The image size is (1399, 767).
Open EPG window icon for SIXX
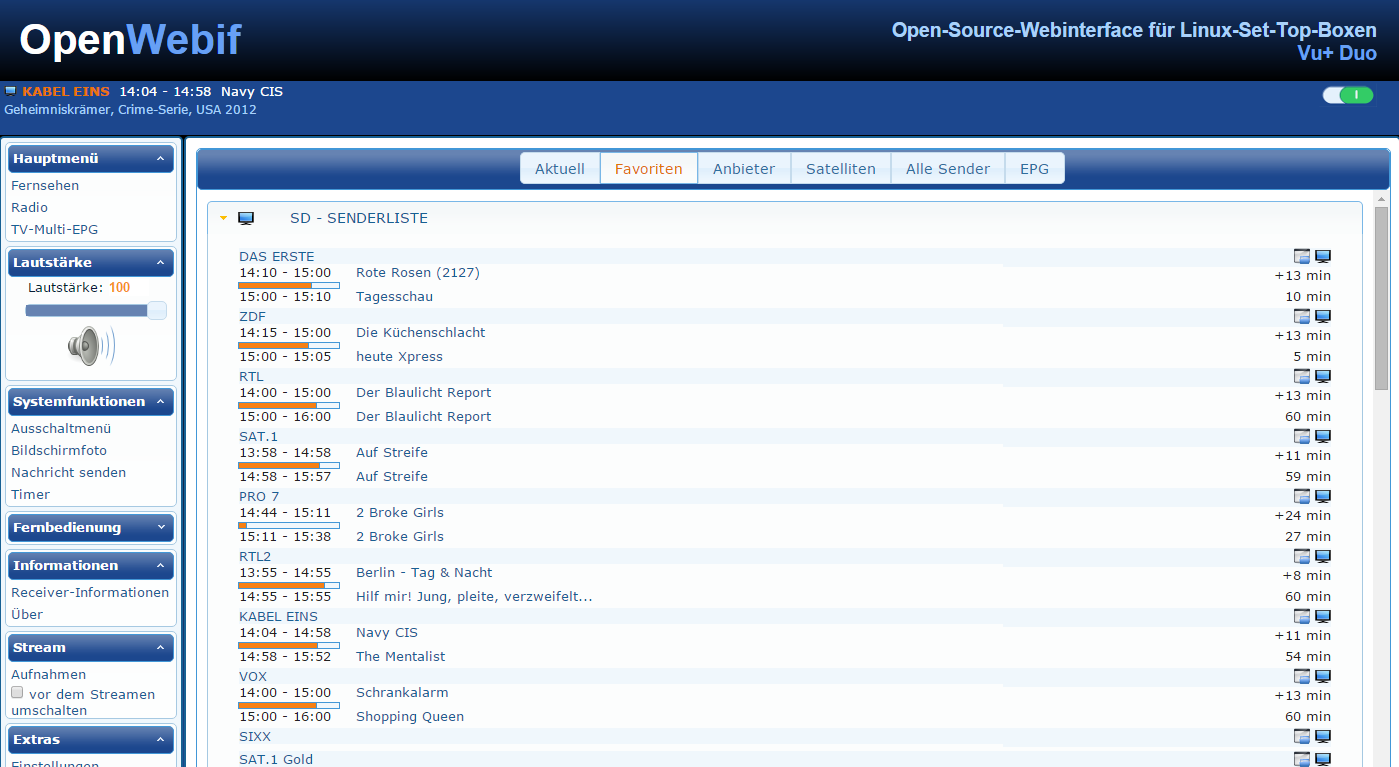pos(1302,736)
